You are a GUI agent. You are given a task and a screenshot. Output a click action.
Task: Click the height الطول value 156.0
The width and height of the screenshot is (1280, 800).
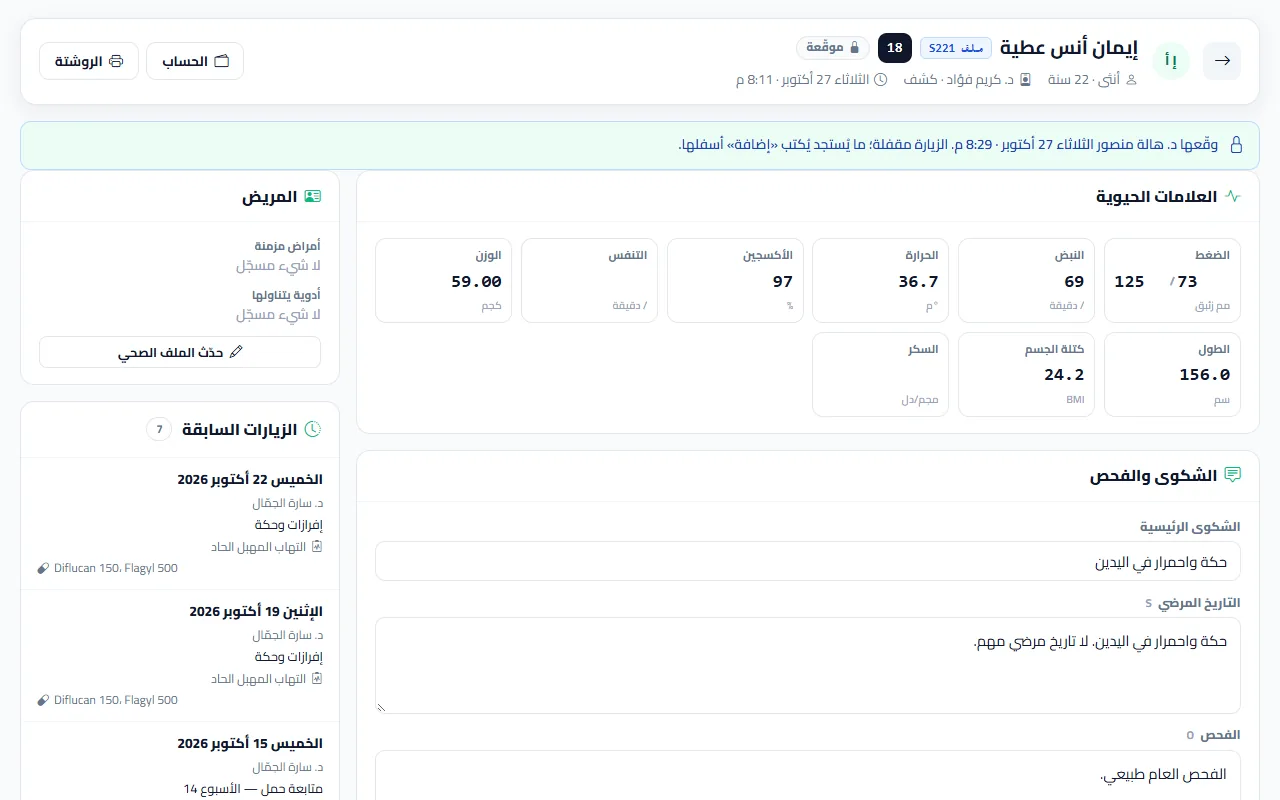[1204, 375]
